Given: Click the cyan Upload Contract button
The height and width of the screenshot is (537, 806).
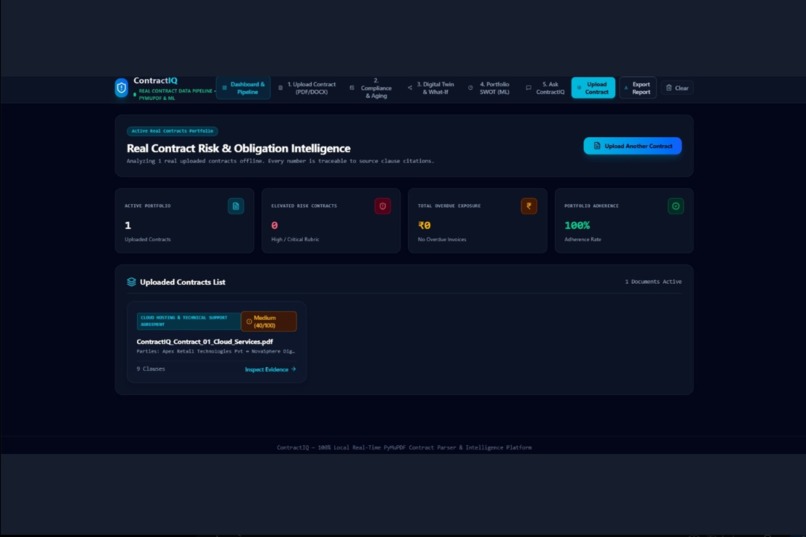Looking at the screenshot, I should [593, 88].
